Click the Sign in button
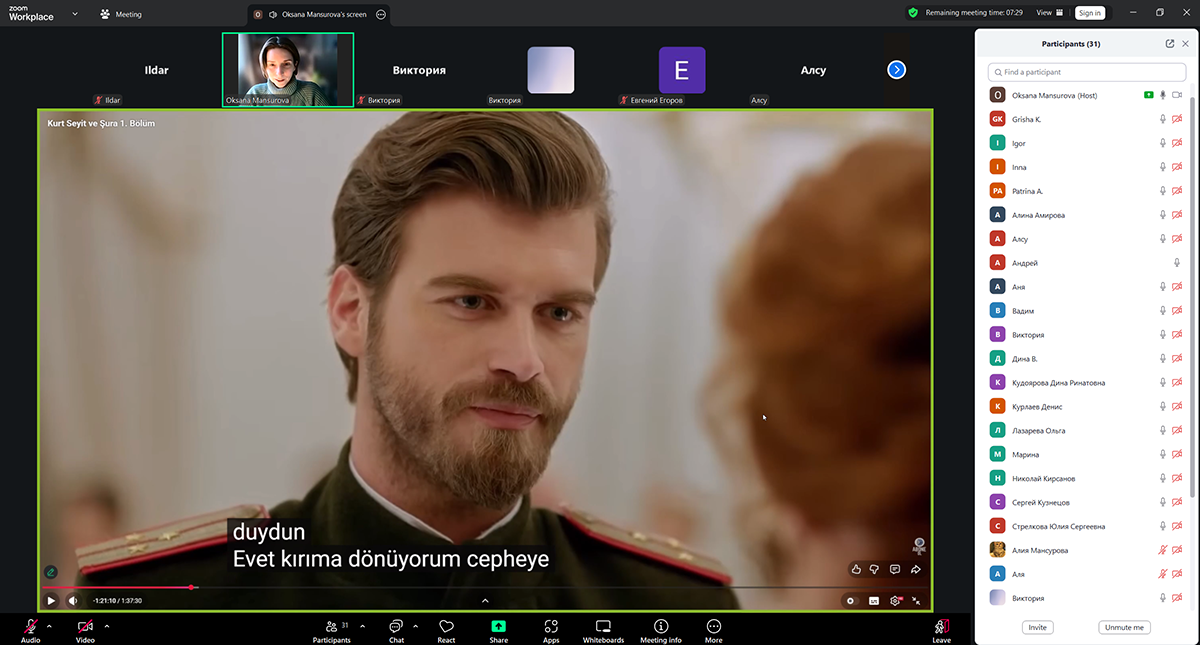The height and width of the screenshot is (645, 1200). [1089, 13]
